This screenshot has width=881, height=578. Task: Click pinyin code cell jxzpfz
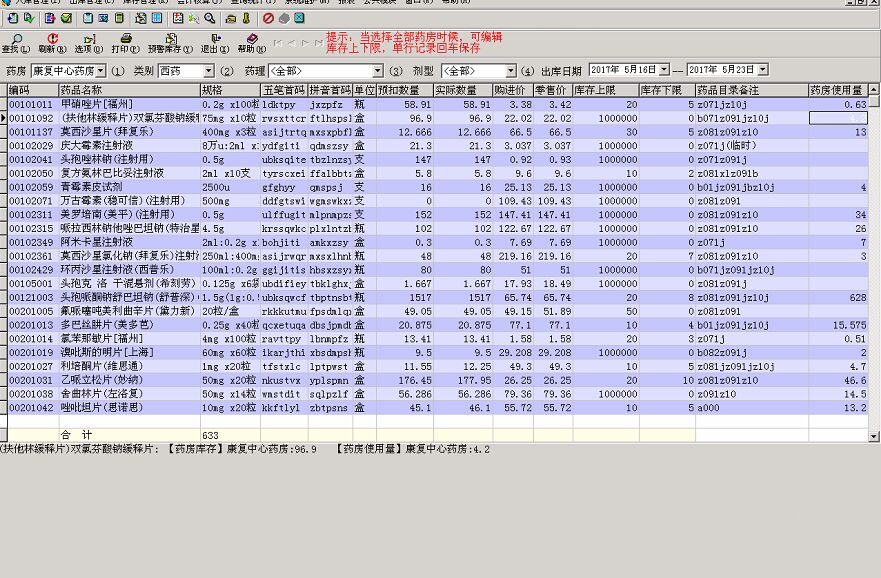(330, 104)
